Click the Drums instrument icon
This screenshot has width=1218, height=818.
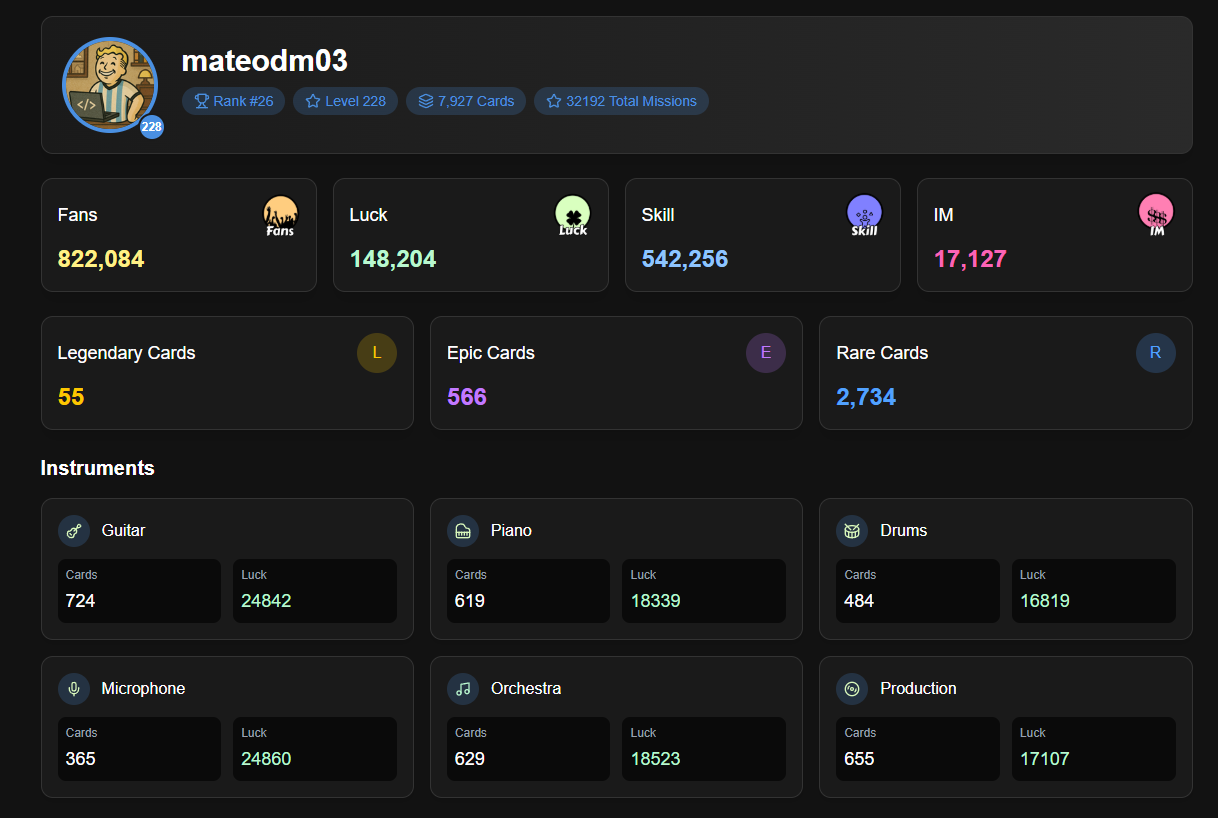(852, 531)
